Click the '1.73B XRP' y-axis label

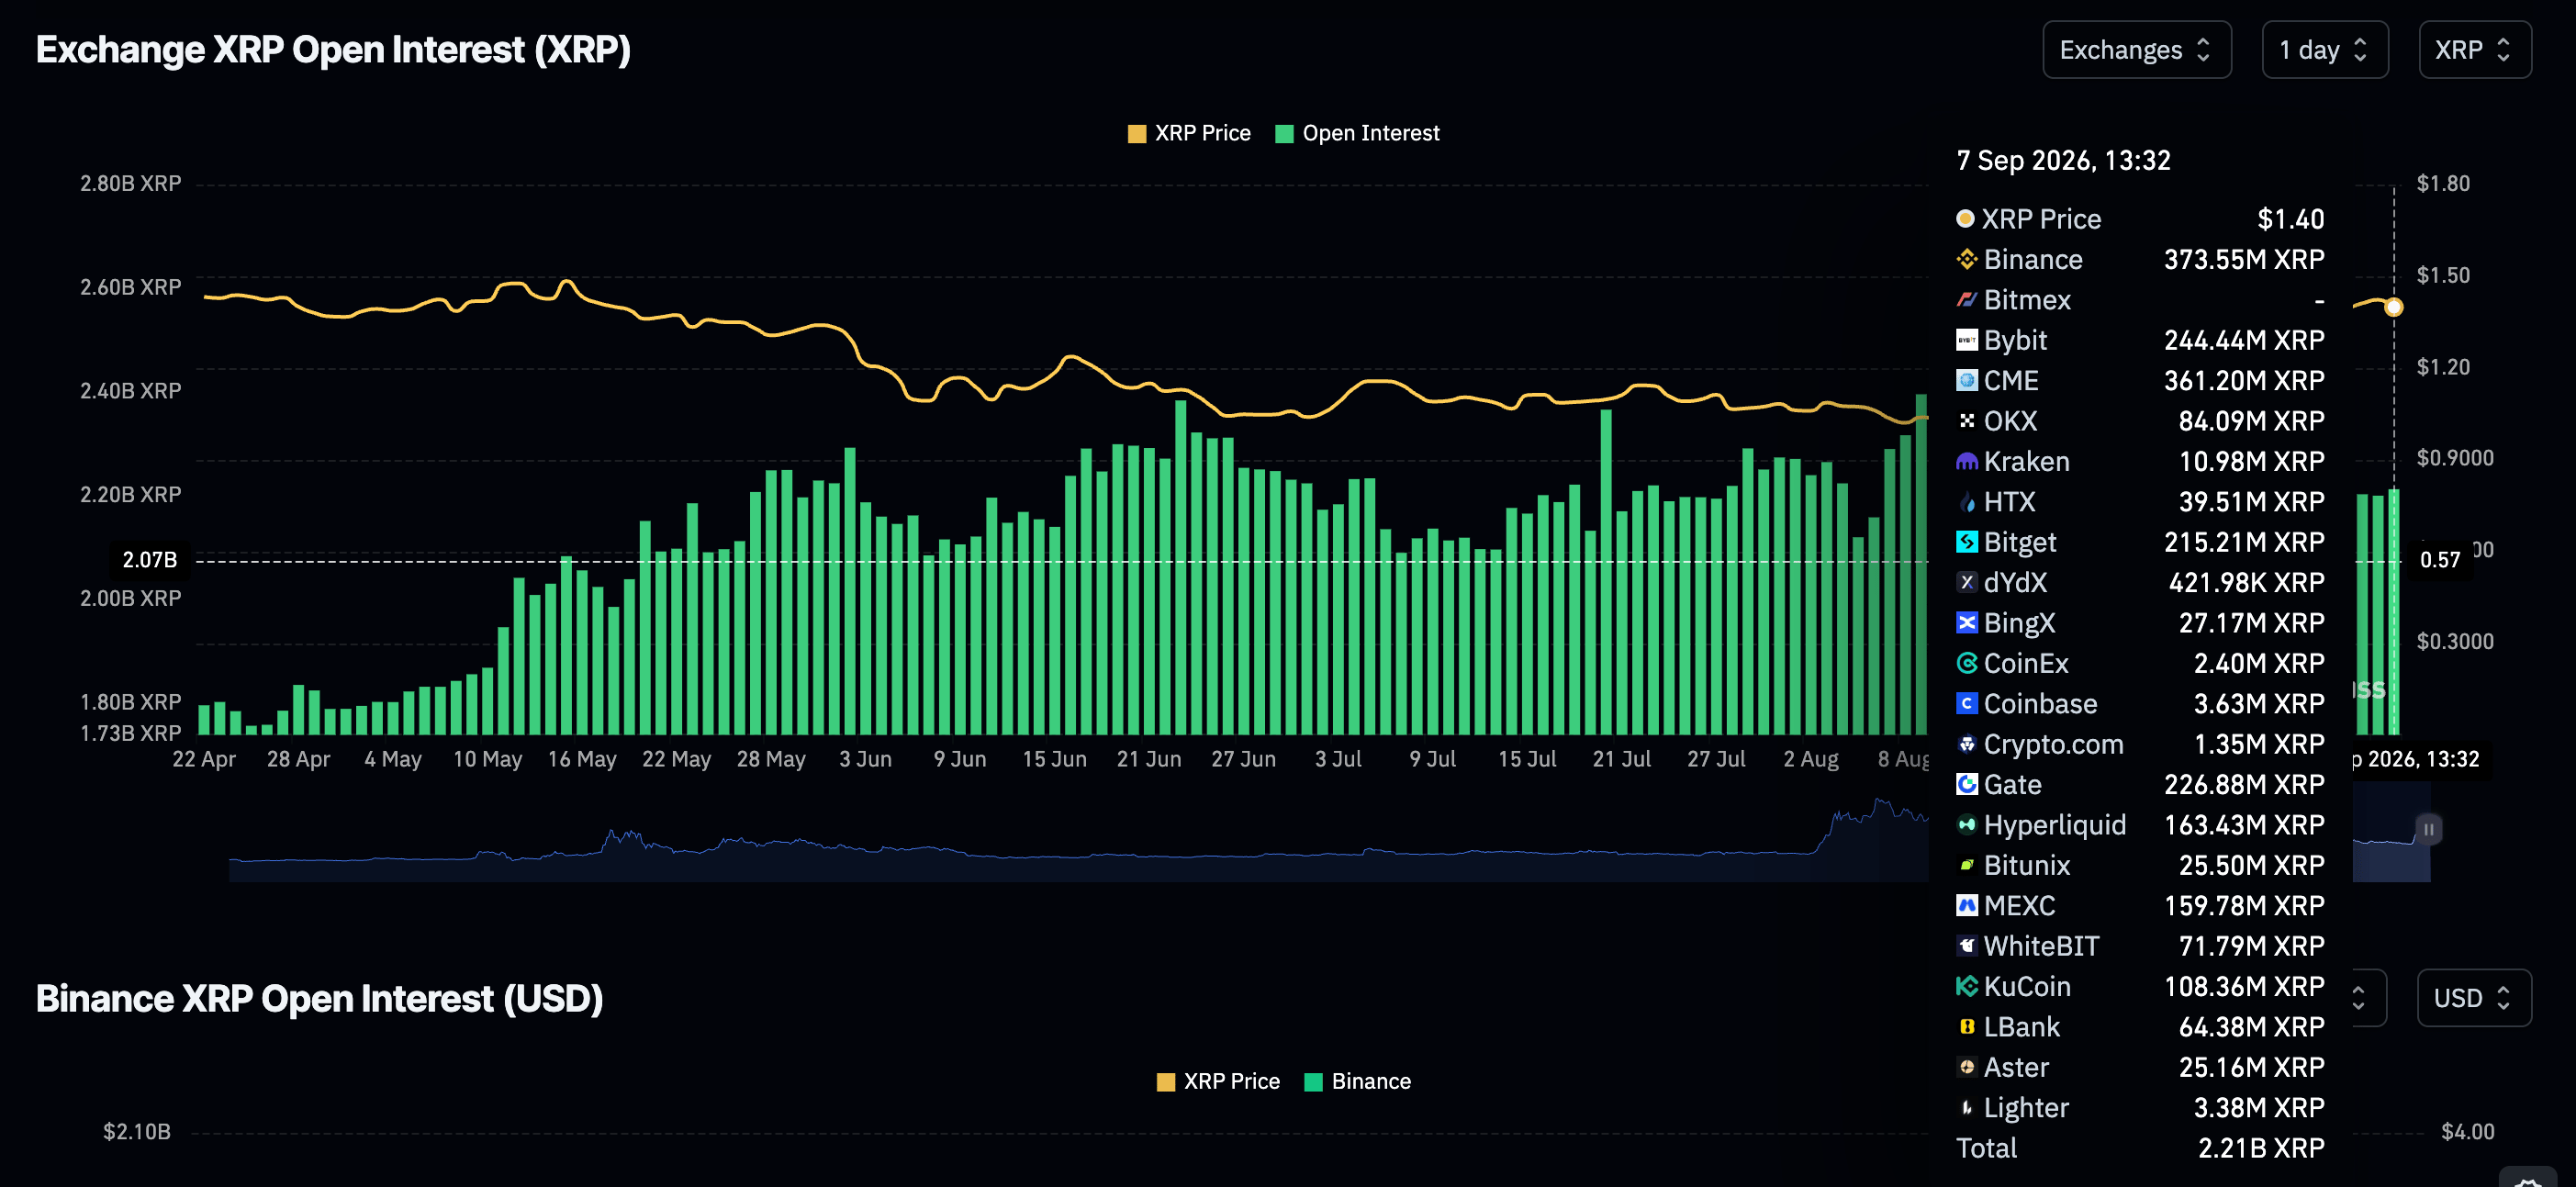(x=131, y=733)
